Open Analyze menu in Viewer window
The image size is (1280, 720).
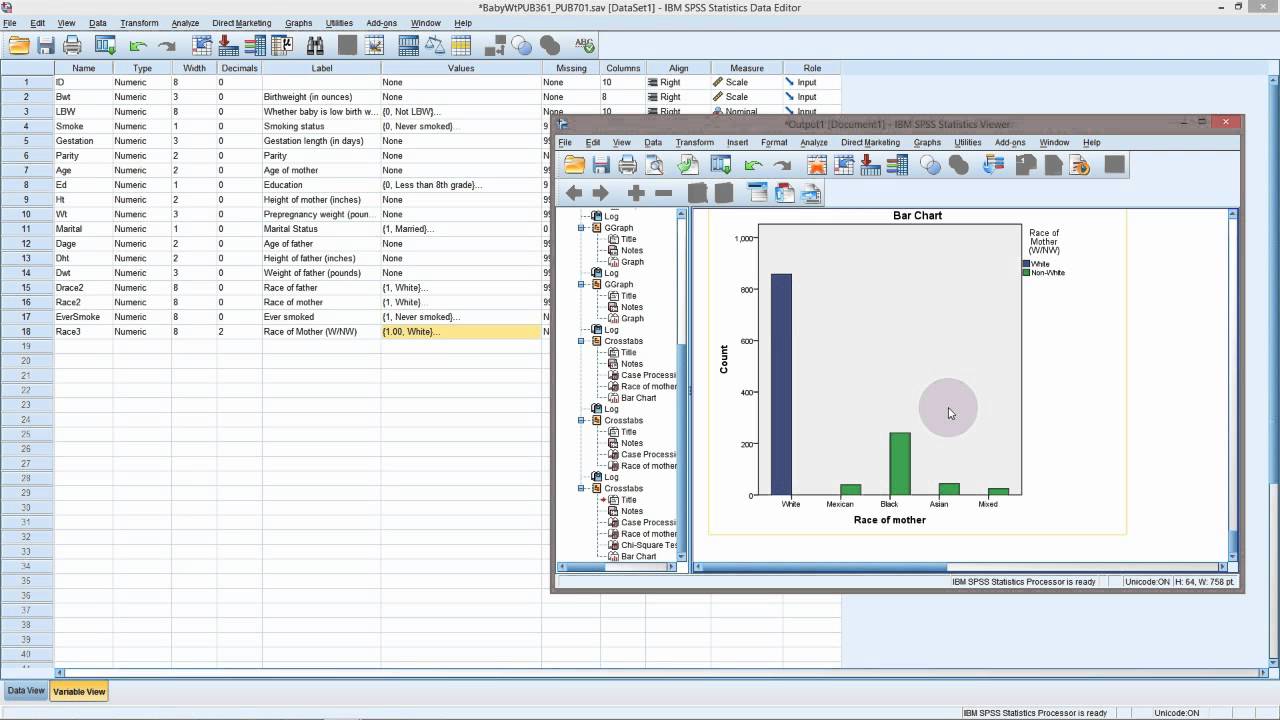pos(814,142)
